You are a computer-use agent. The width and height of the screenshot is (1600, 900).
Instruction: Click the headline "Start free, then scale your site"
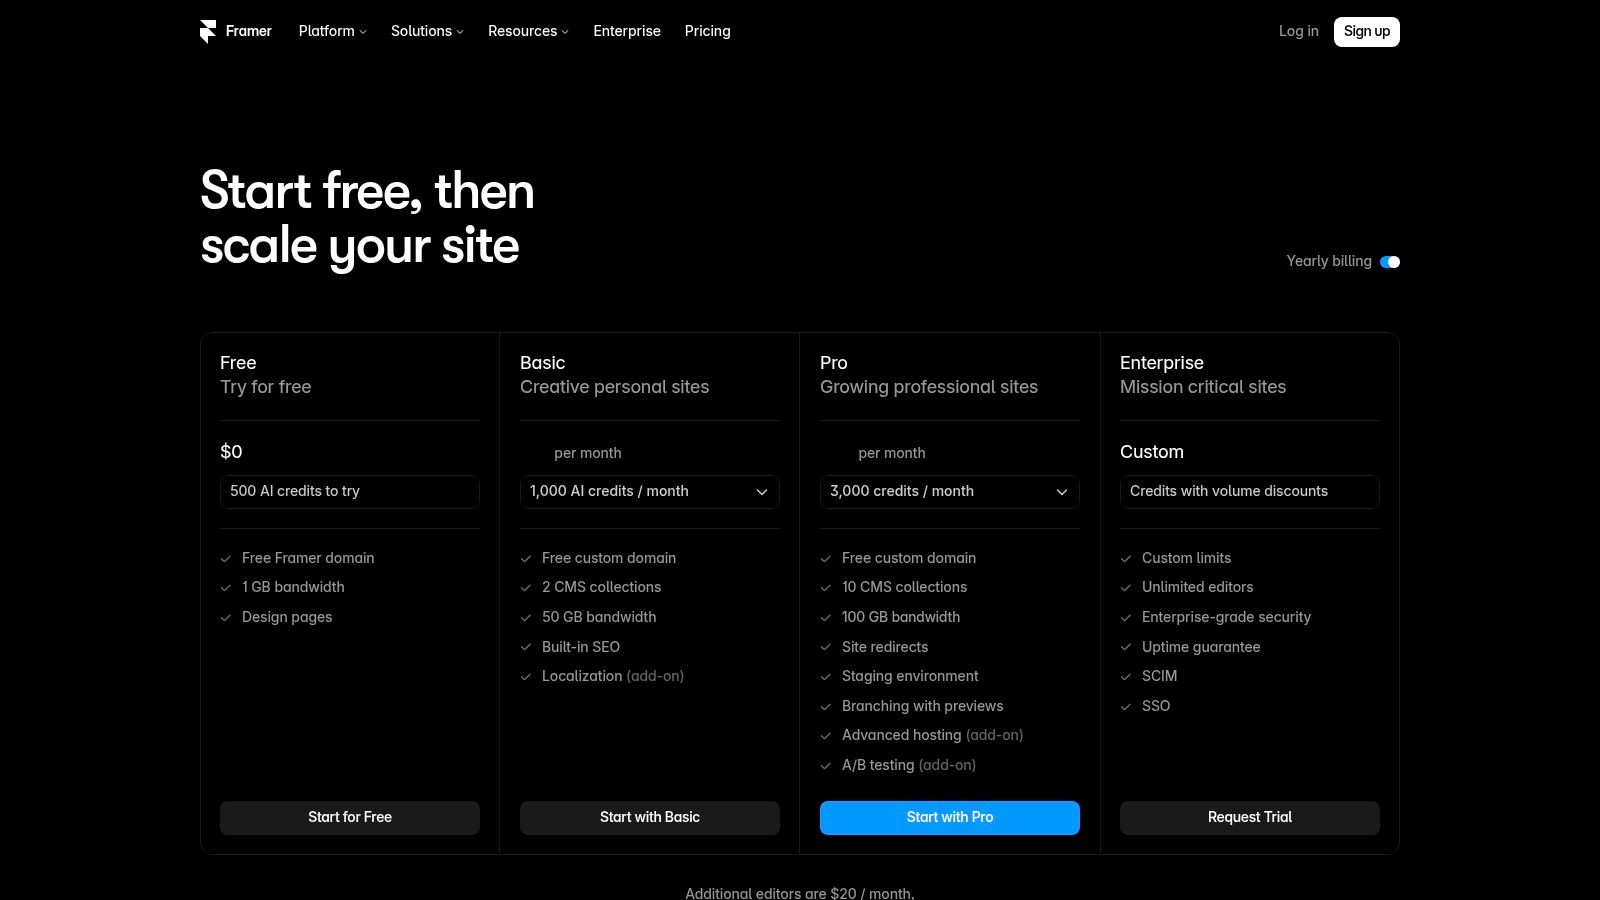(367, 218)
